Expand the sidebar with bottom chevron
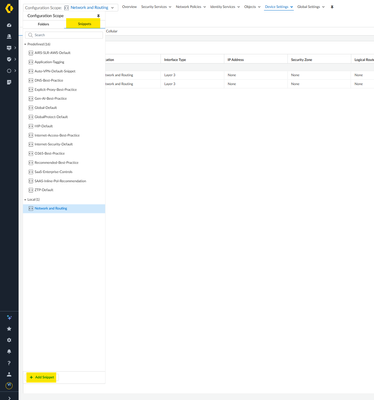 (x=9, y=398)
